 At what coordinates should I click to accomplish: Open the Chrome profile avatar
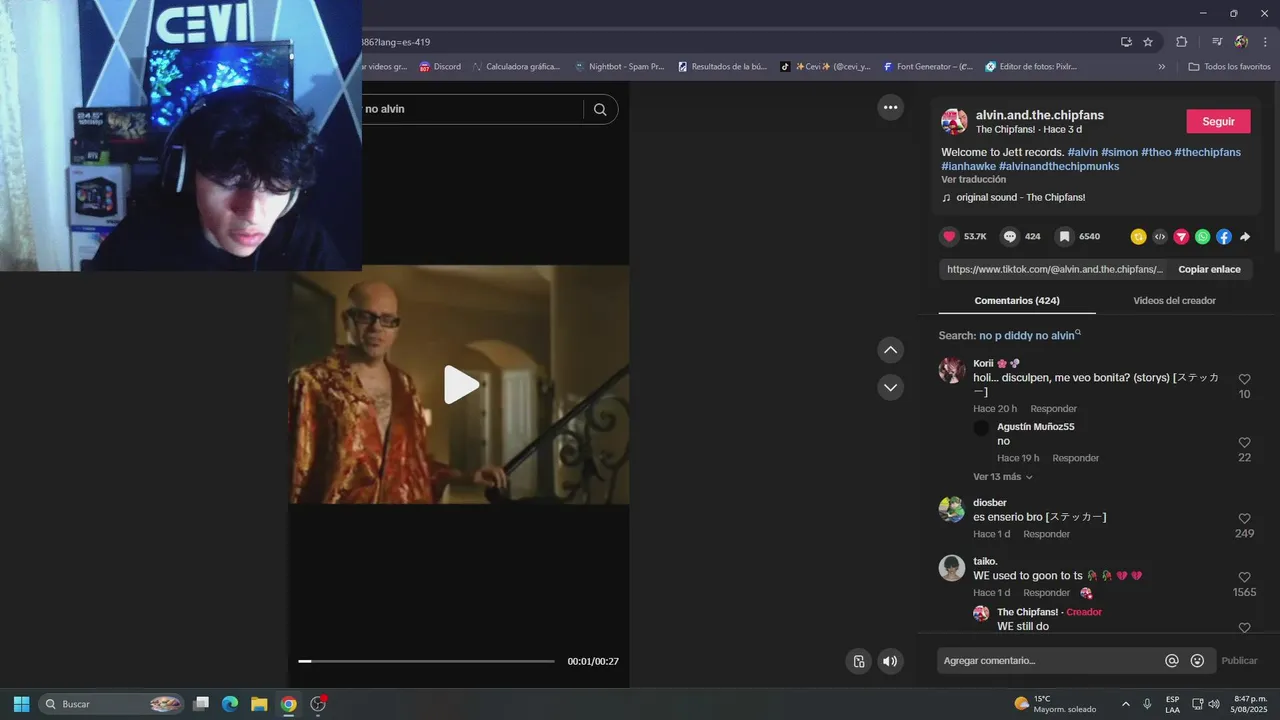[1241, 42]
